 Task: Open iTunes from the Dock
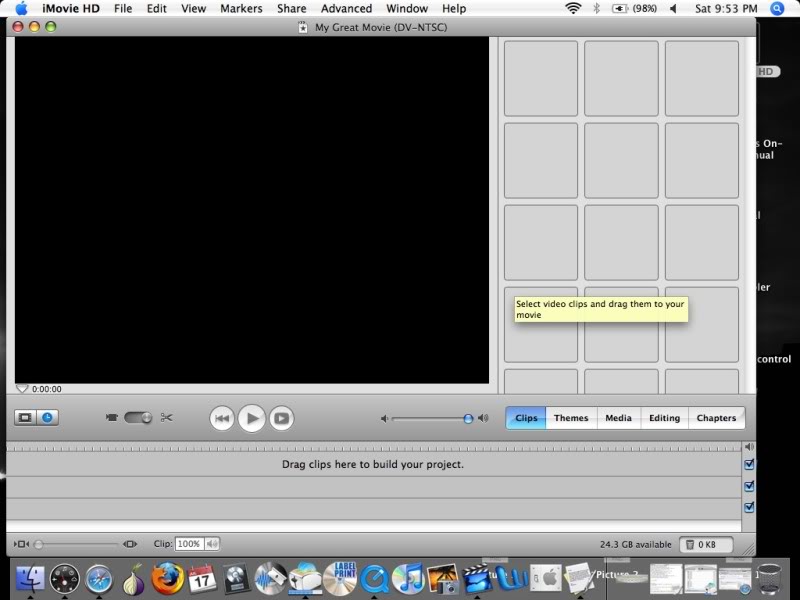point(408,579)
